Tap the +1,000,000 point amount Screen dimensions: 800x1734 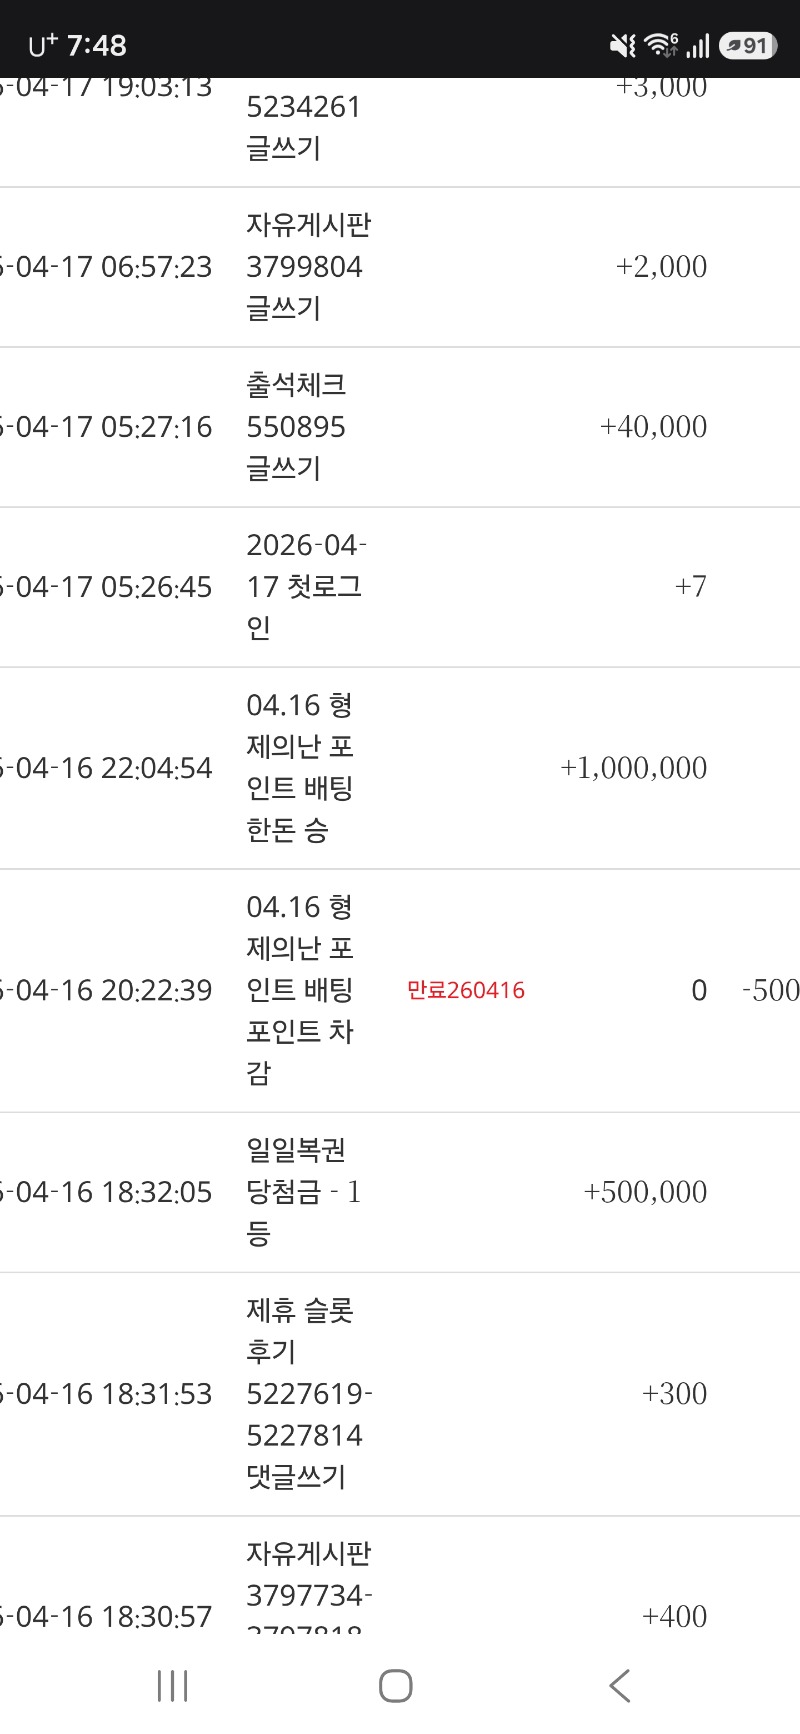coord(633,768)
